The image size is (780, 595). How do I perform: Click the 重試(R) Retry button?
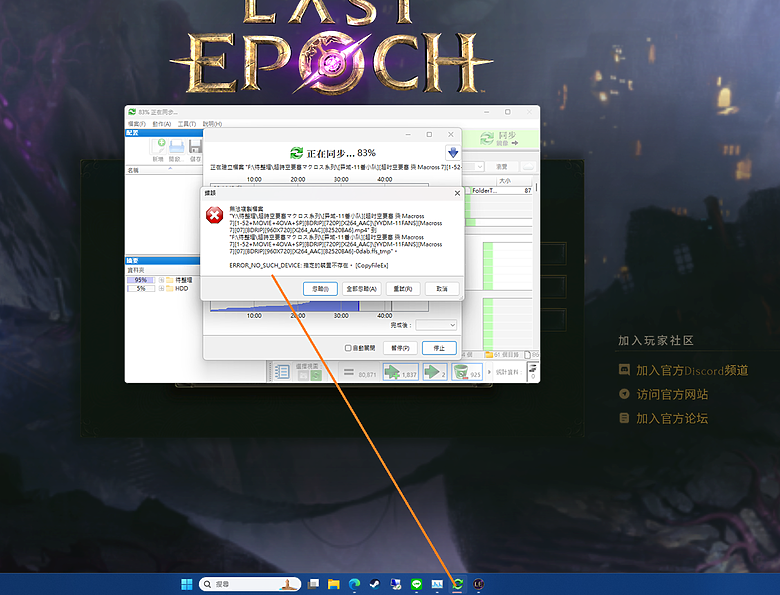(403, 289)
